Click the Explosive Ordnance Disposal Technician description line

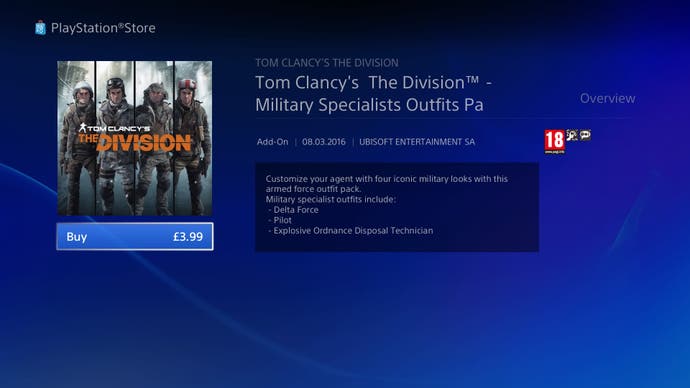(x=351, y=231)
